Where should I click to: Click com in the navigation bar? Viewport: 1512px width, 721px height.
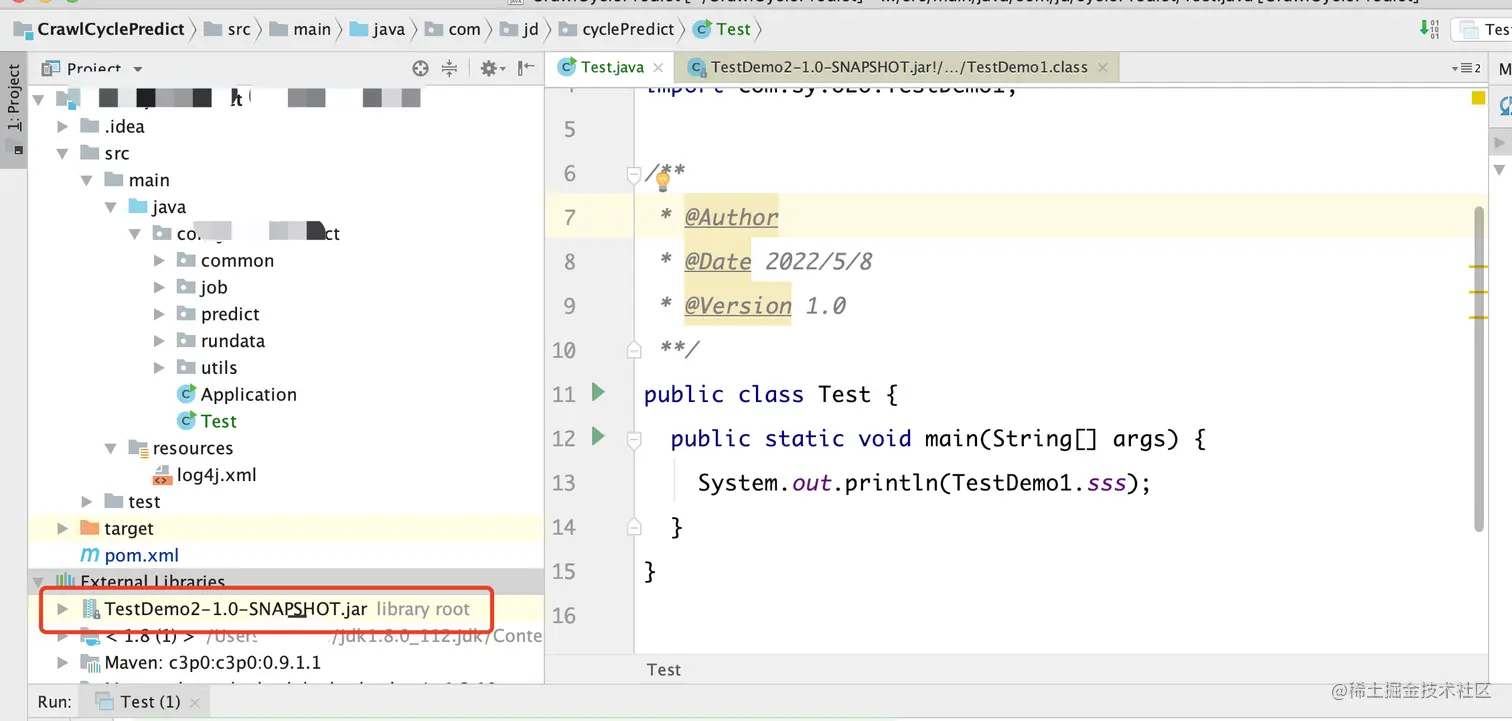pos(453,29)
